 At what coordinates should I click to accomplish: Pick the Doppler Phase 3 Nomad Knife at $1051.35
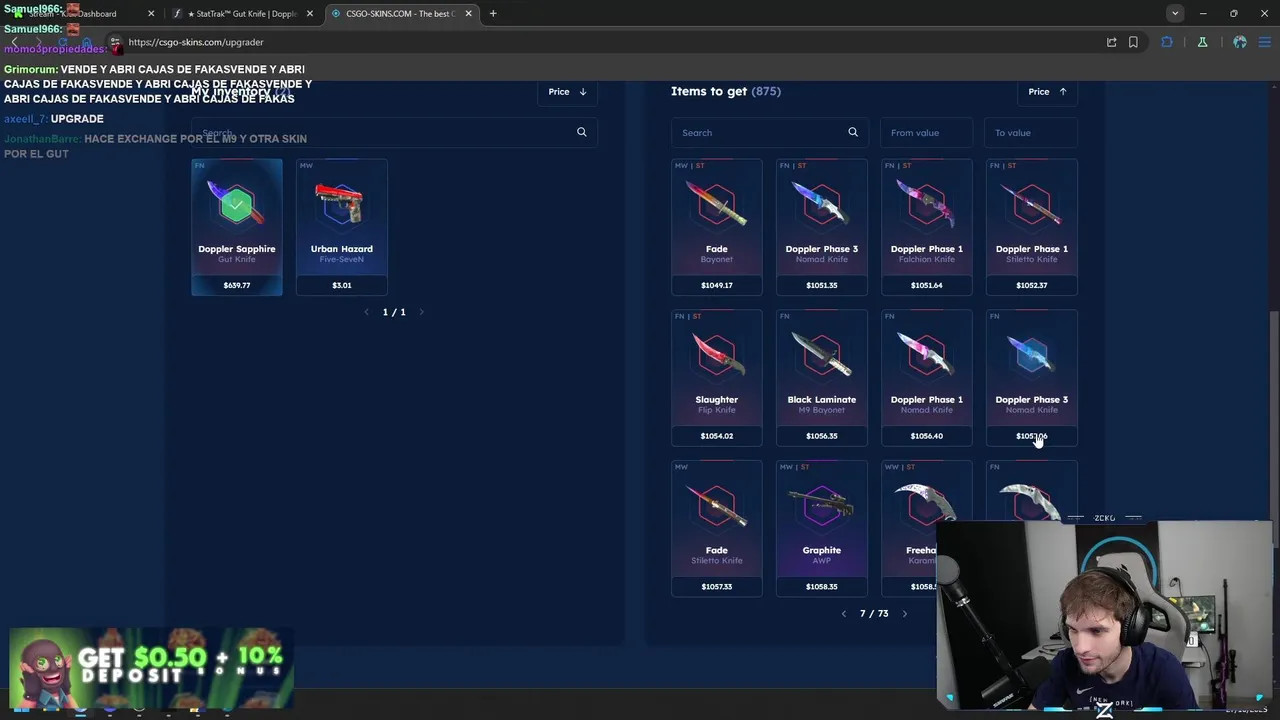(x=822, y=227)
